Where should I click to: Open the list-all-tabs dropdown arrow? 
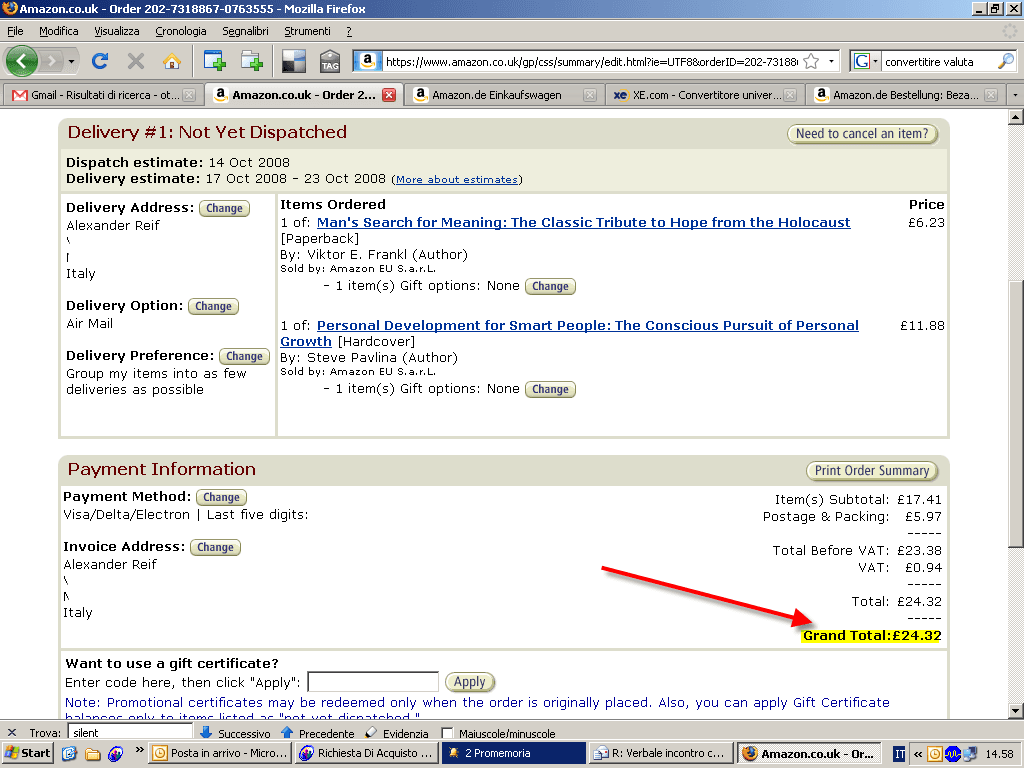[1015, 95]
